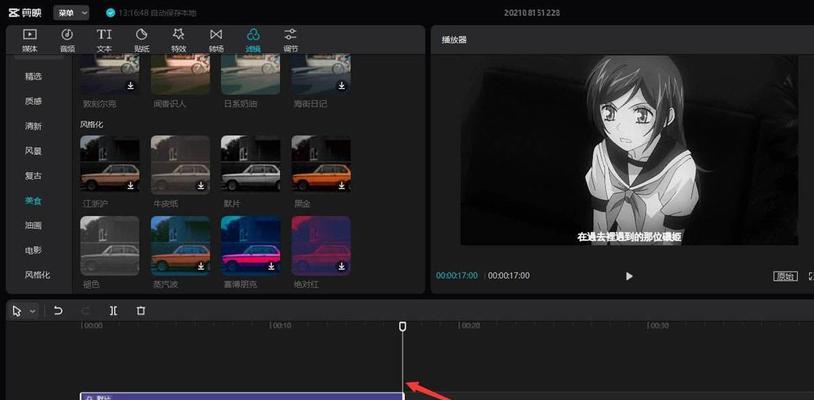This screenshot has height=400, width=814.
Task: Choose the 黑金 car thumbnail
Action: click(321, 165)
